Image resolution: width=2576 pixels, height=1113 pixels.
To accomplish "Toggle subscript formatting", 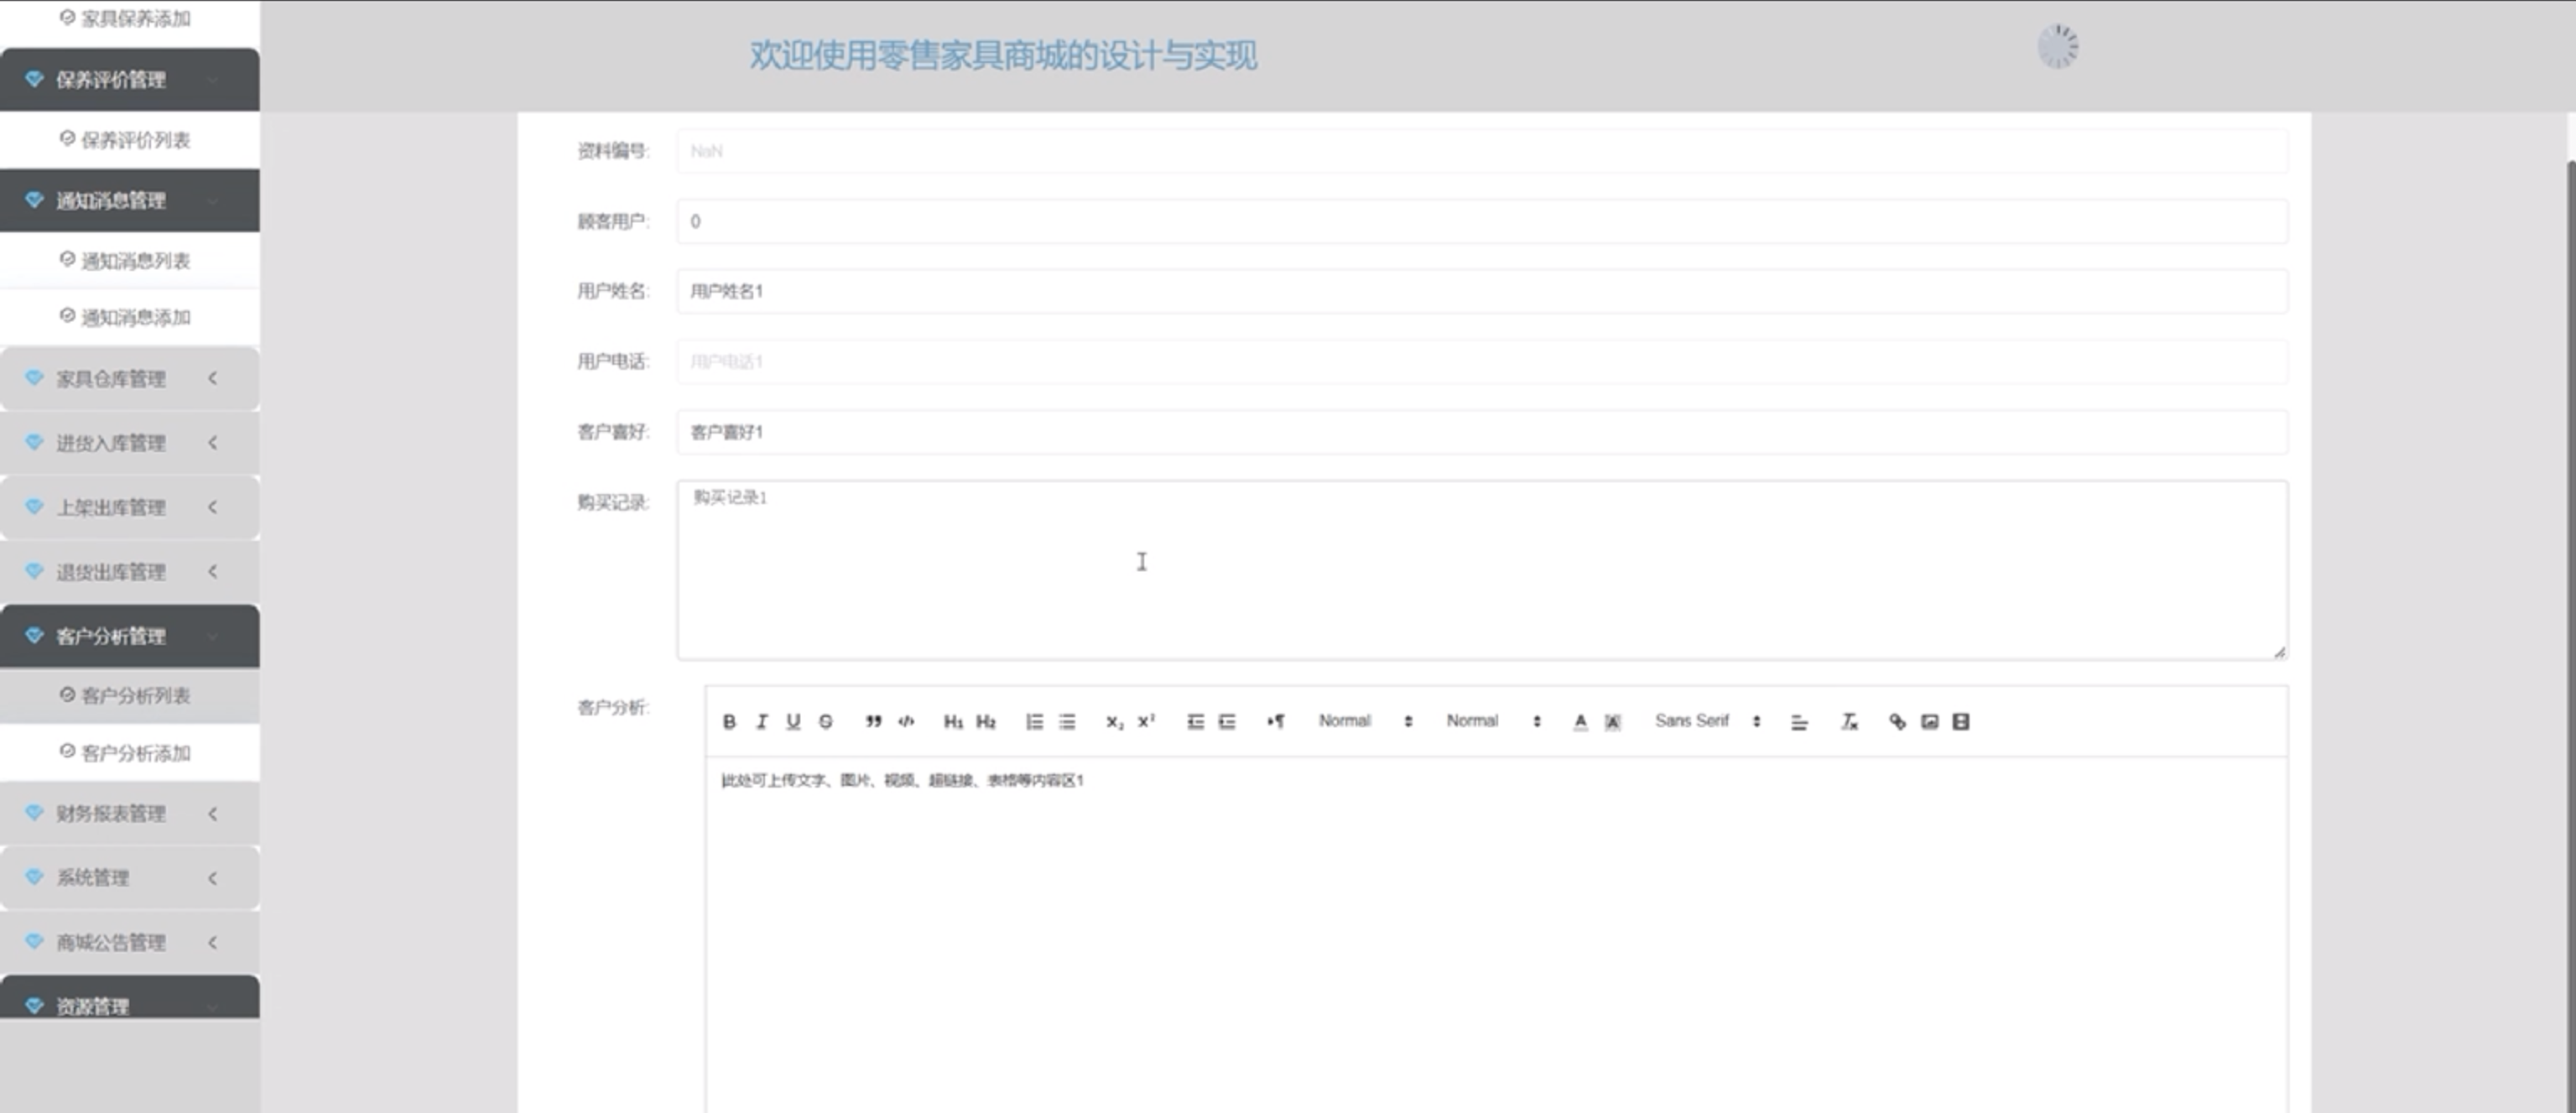I will 1114,721.
